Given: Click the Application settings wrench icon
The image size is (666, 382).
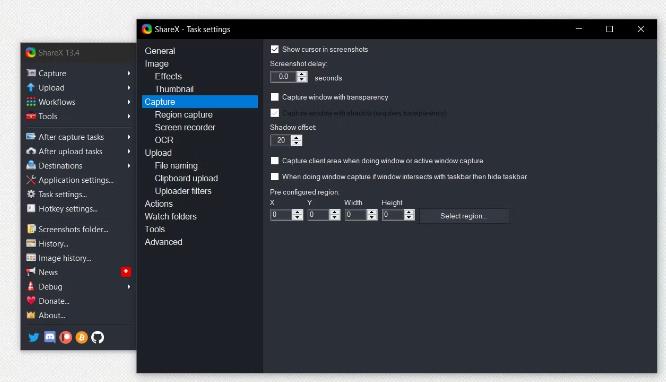Looking at the screenshot, I should pos(31,180).
